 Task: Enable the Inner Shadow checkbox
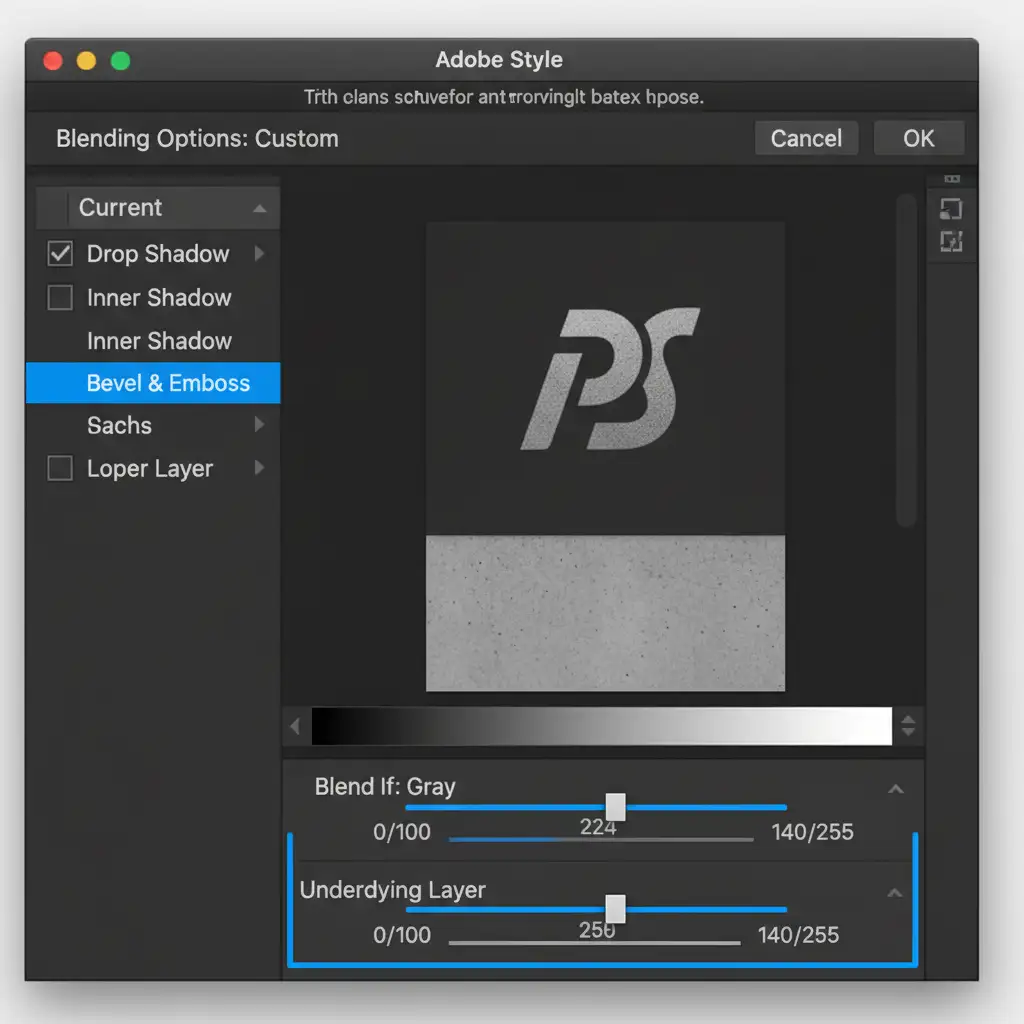tap(60, 297)
